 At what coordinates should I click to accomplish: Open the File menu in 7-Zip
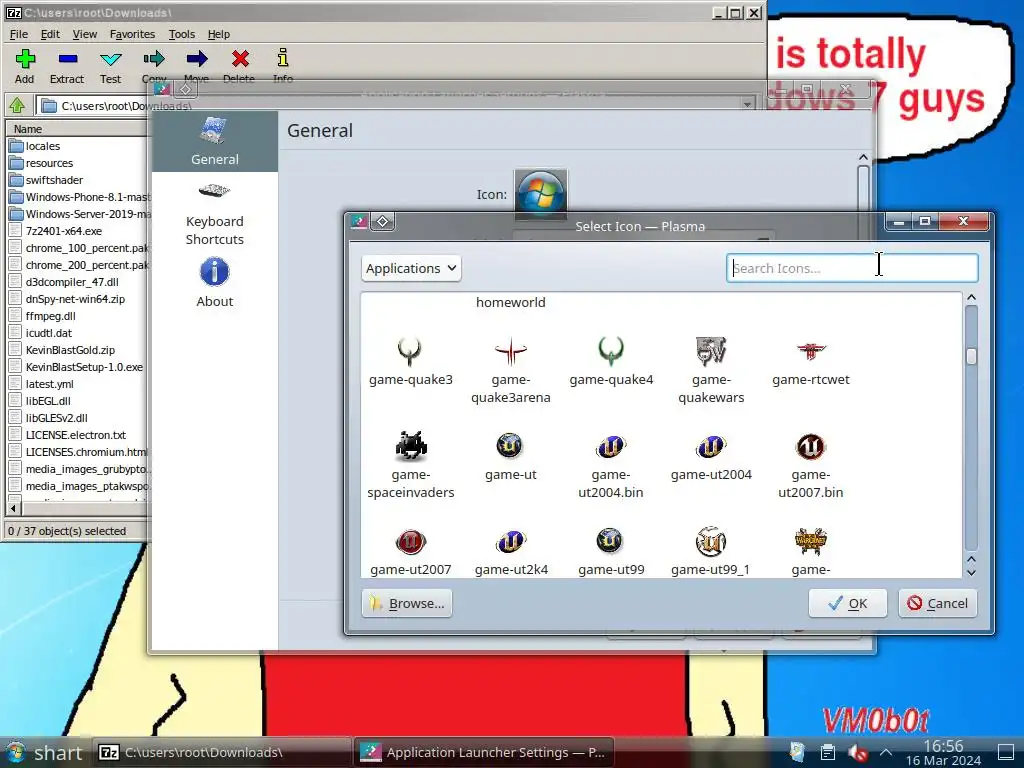[18, 34]
